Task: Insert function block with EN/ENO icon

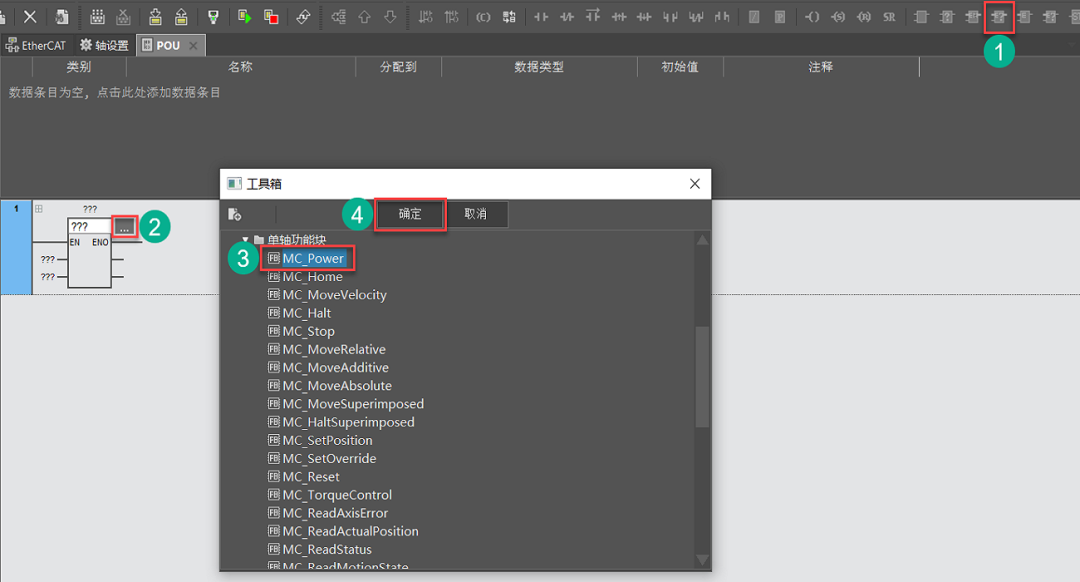Action: [999, 17]
